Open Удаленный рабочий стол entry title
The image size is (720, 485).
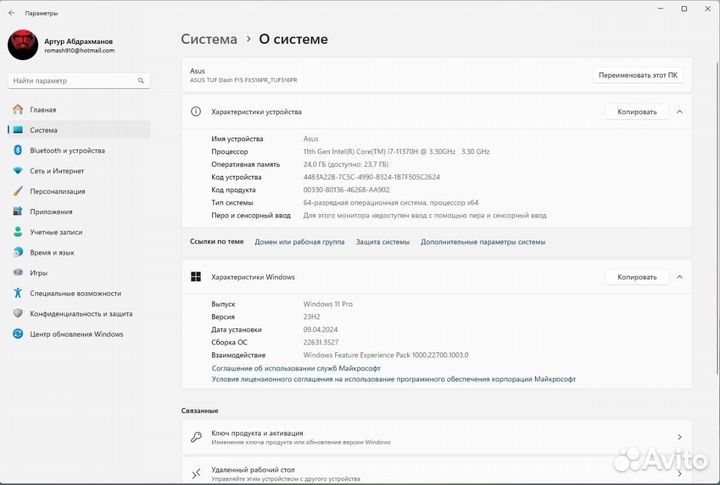(253, 470)
